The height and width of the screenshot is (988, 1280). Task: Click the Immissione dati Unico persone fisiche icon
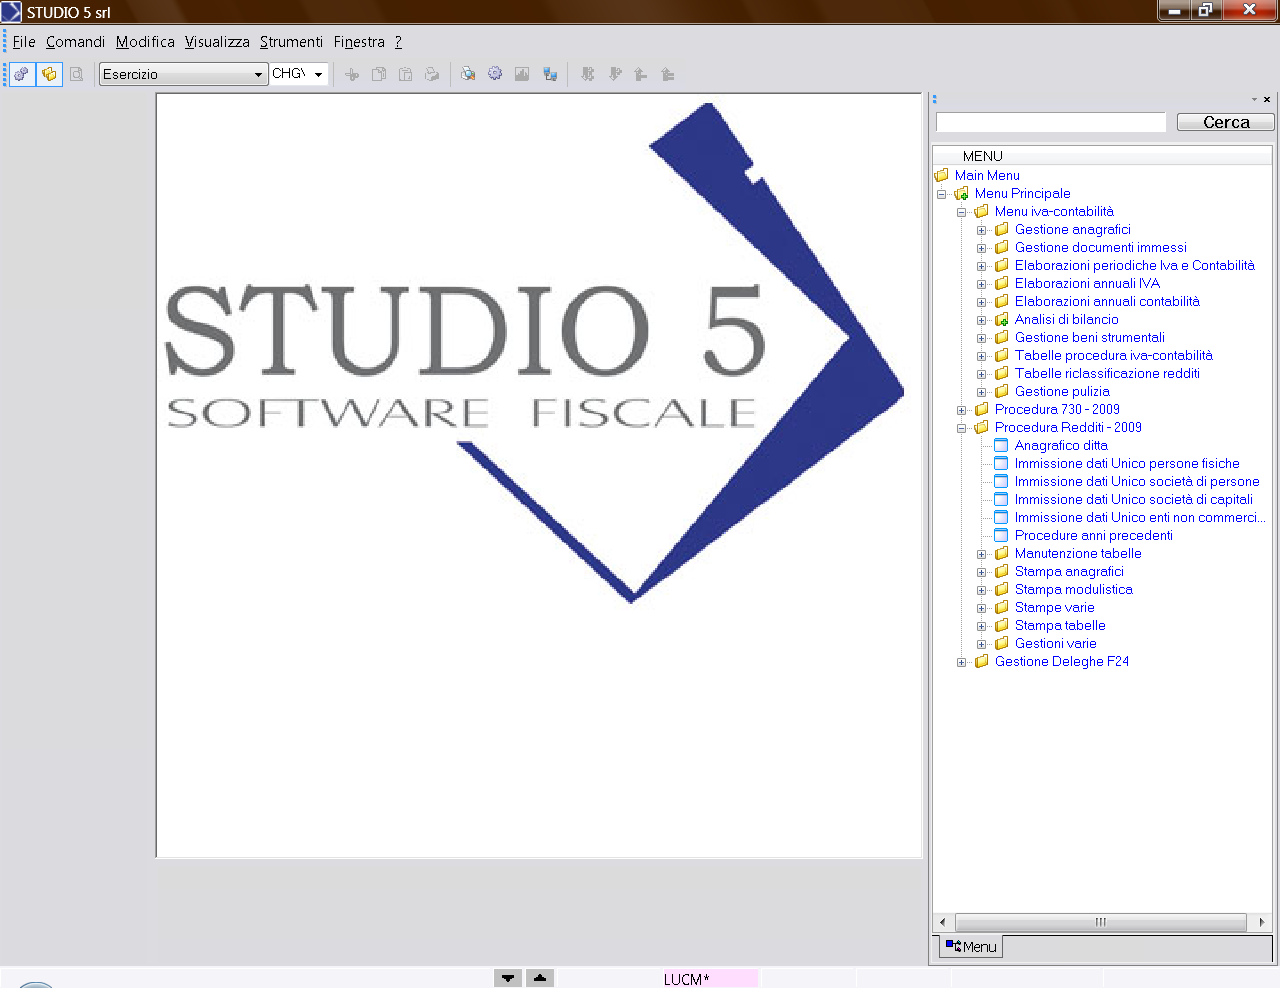pos(1001,463)
